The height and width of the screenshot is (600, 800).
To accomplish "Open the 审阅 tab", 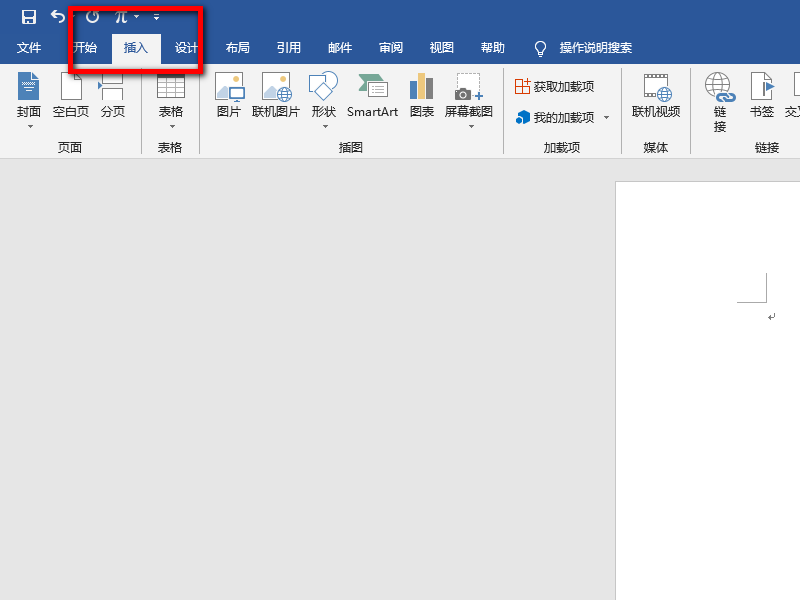I will (x=391, y=48).
